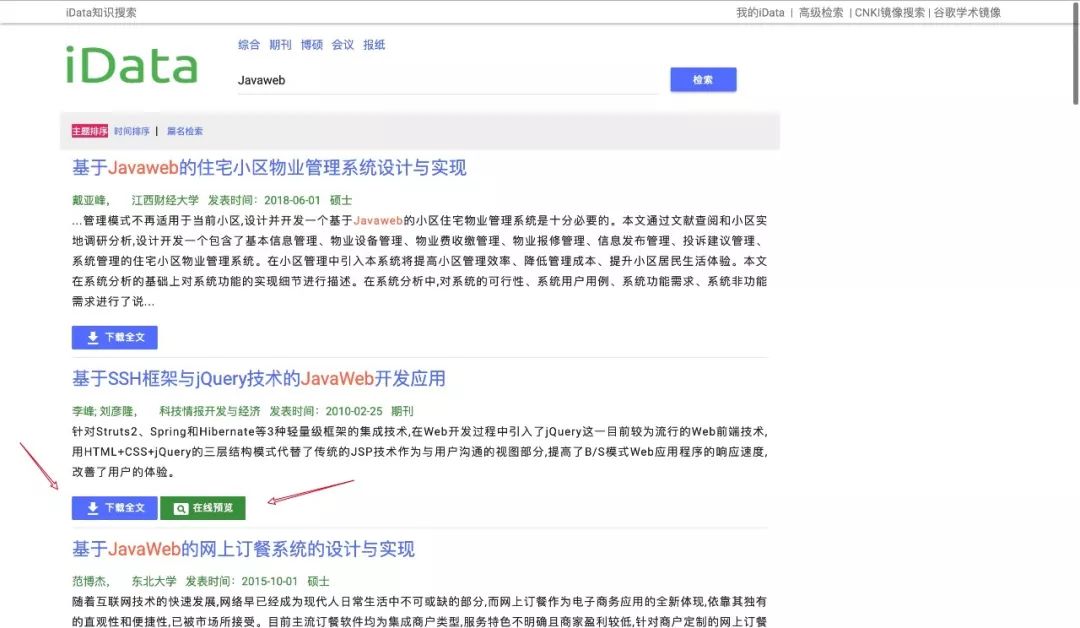Screen dimensions: 1080x628
Task: Switch to 篇名检索 title search
Action: click(185, 131)
